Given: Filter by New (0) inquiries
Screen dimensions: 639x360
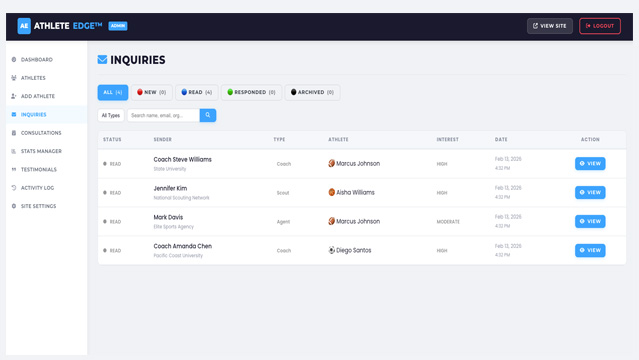Looking at the screenshot, I should tap(152, 93).
